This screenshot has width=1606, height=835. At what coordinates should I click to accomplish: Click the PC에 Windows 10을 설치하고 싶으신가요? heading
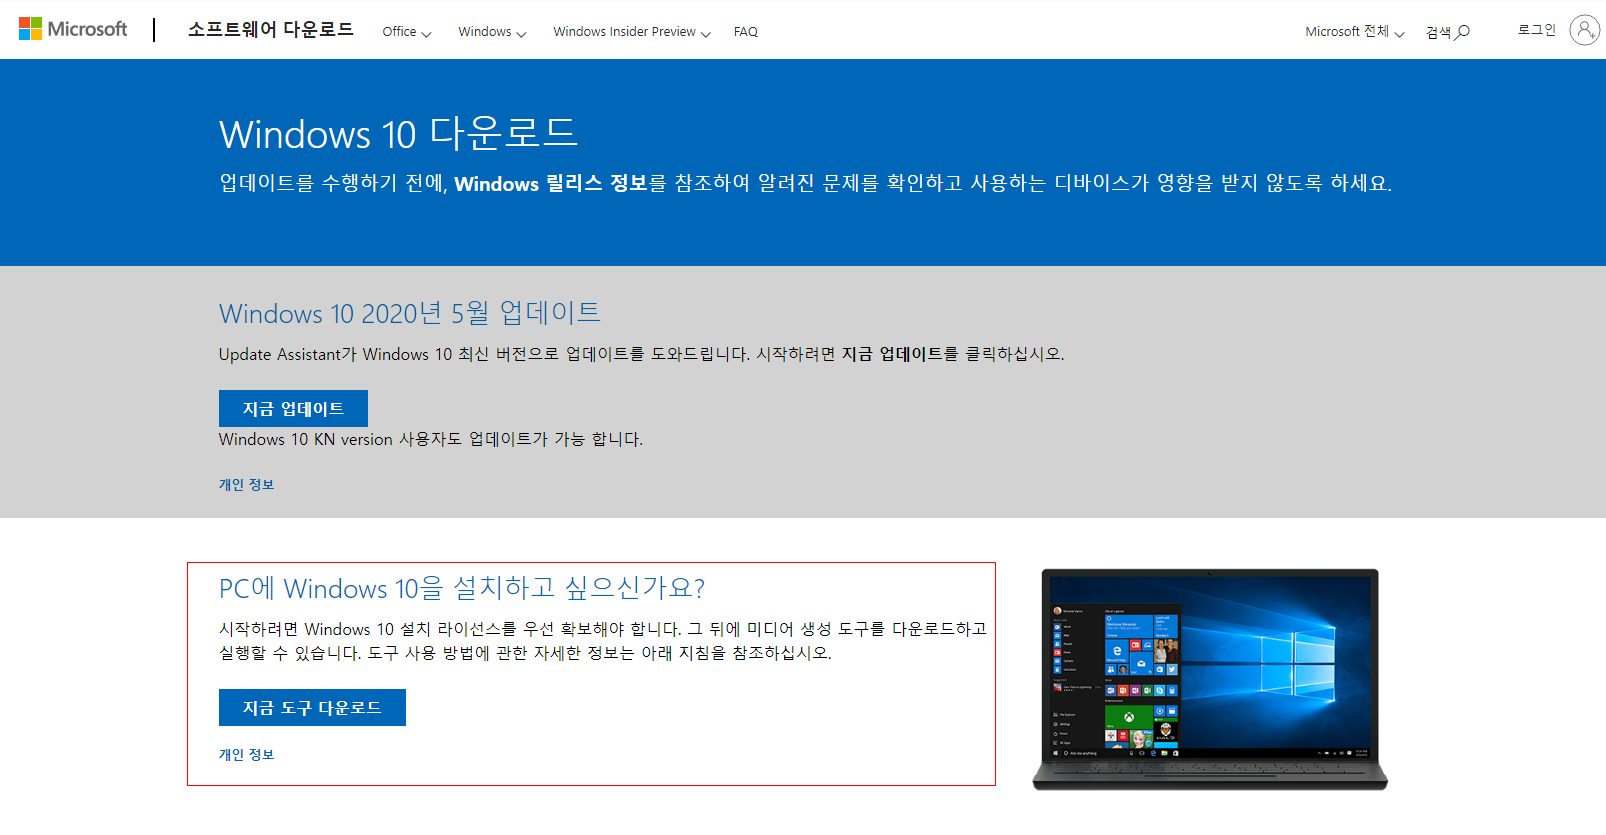tap(462, 588)
